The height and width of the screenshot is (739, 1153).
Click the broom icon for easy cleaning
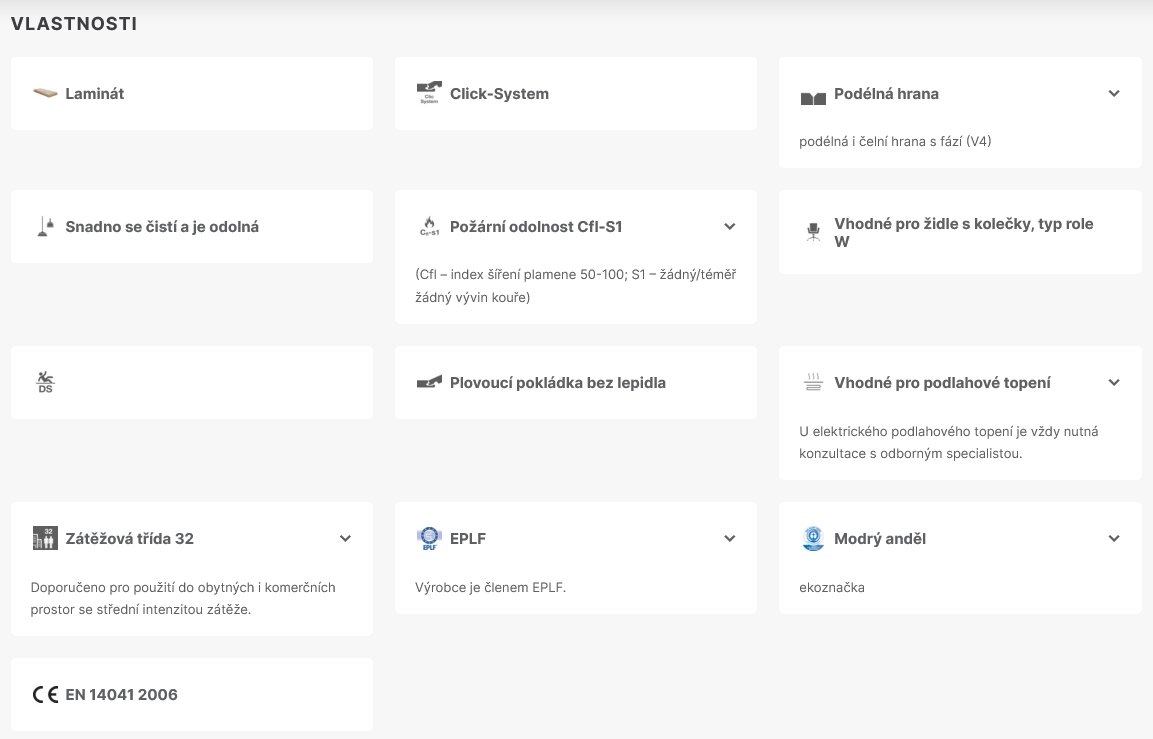pyautogui.click(x=45, y=227)
